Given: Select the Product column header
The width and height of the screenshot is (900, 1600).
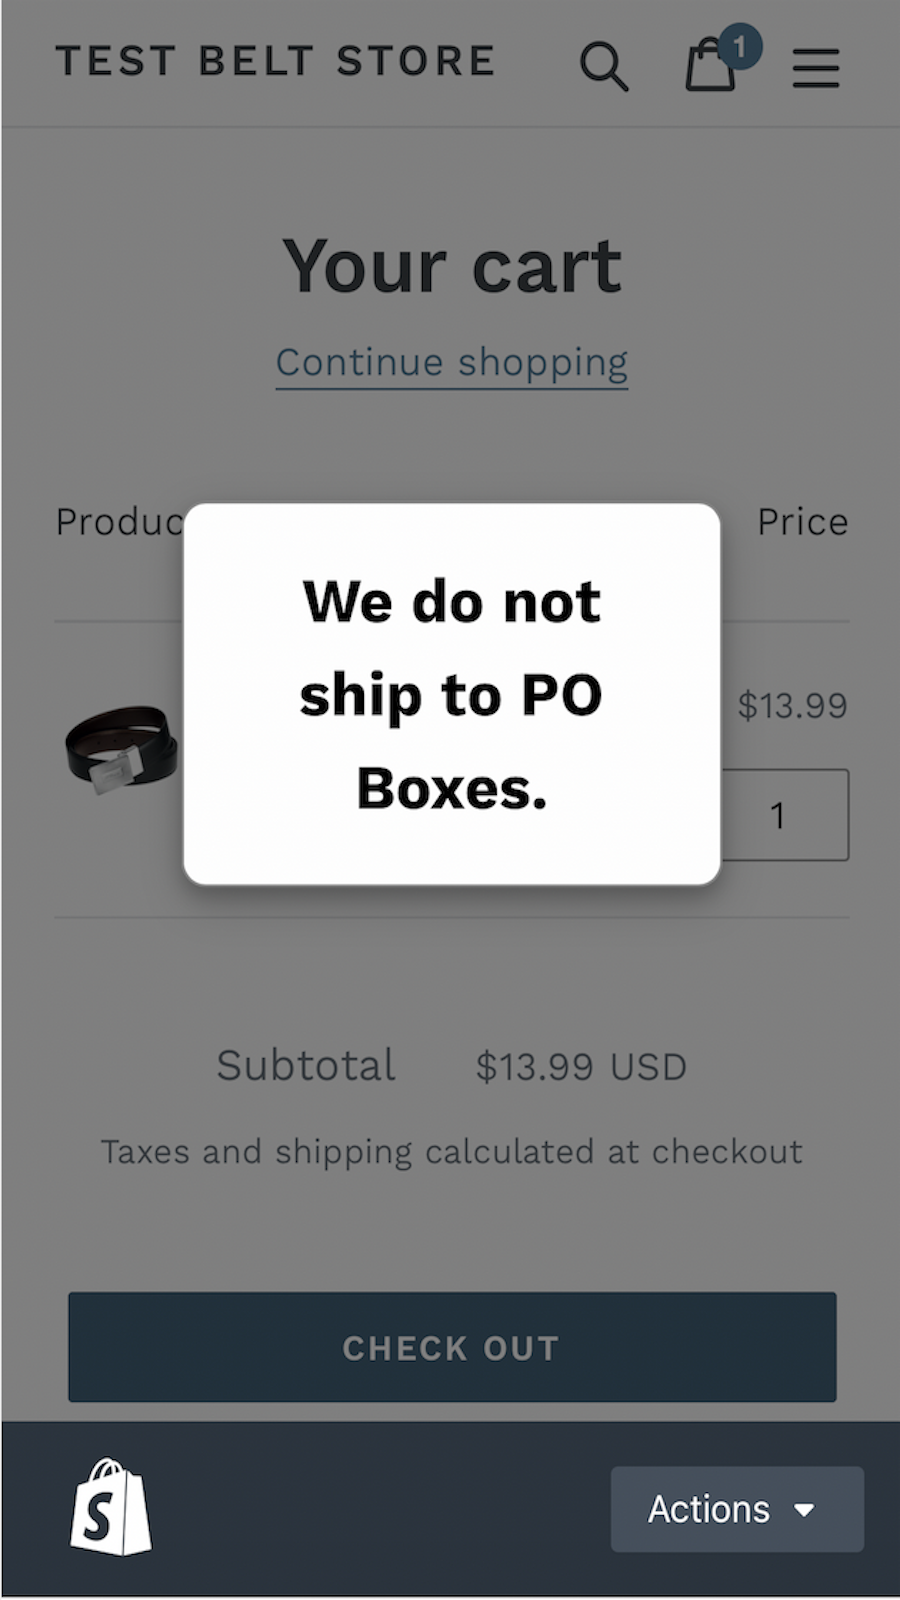Looking at the screenshot, I should [x=120, y=521].
